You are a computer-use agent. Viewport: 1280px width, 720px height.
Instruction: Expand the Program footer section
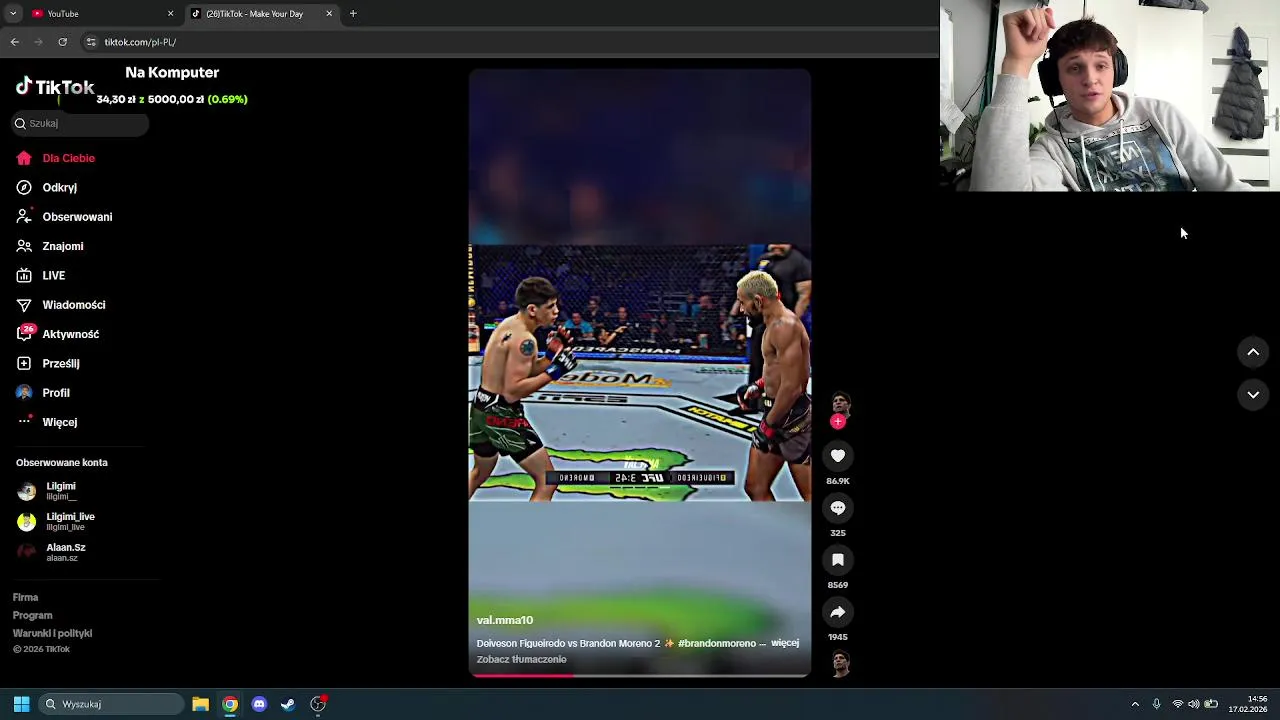click(x=32, y=615)
